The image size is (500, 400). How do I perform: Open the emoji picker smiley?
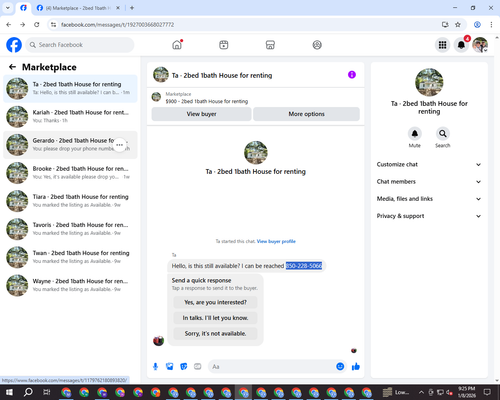340,367
